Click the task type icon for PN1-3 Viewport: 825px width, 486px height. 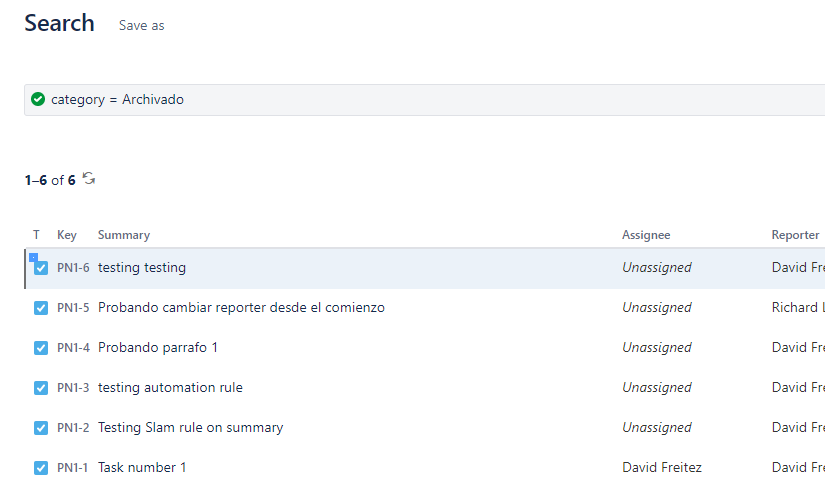point(41,388)
